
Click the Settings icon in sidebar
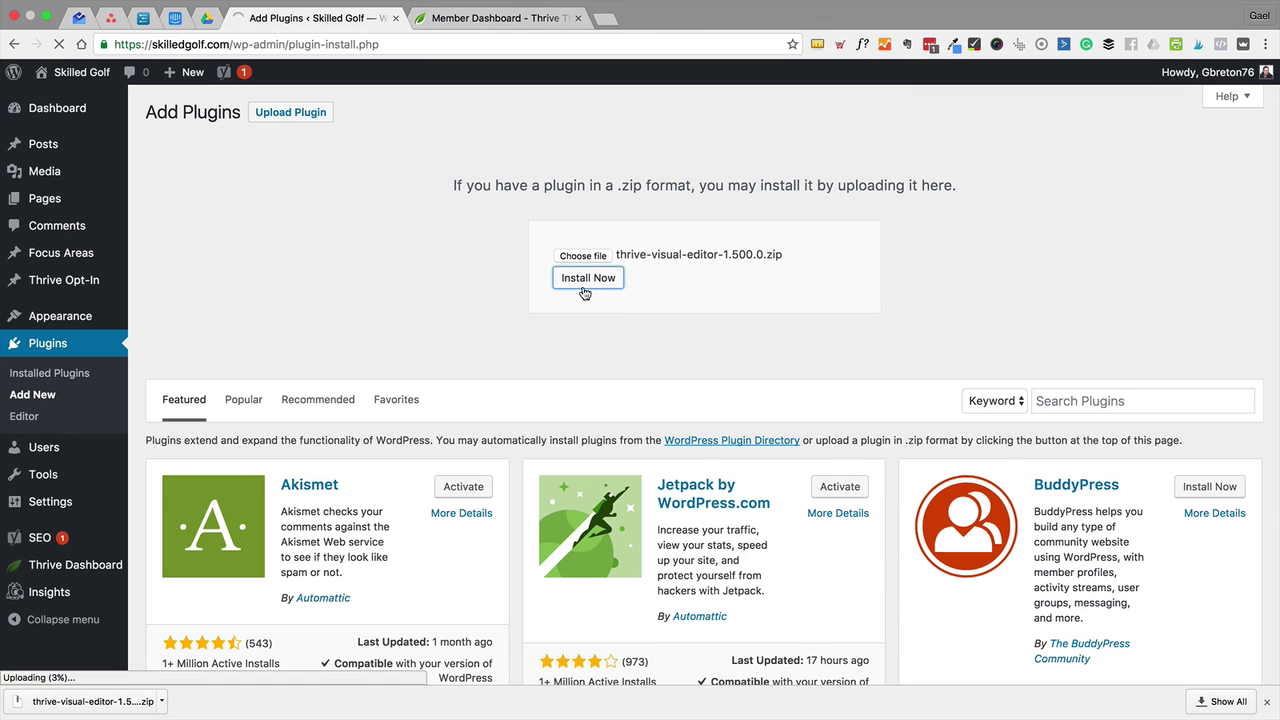click(14, 502)
